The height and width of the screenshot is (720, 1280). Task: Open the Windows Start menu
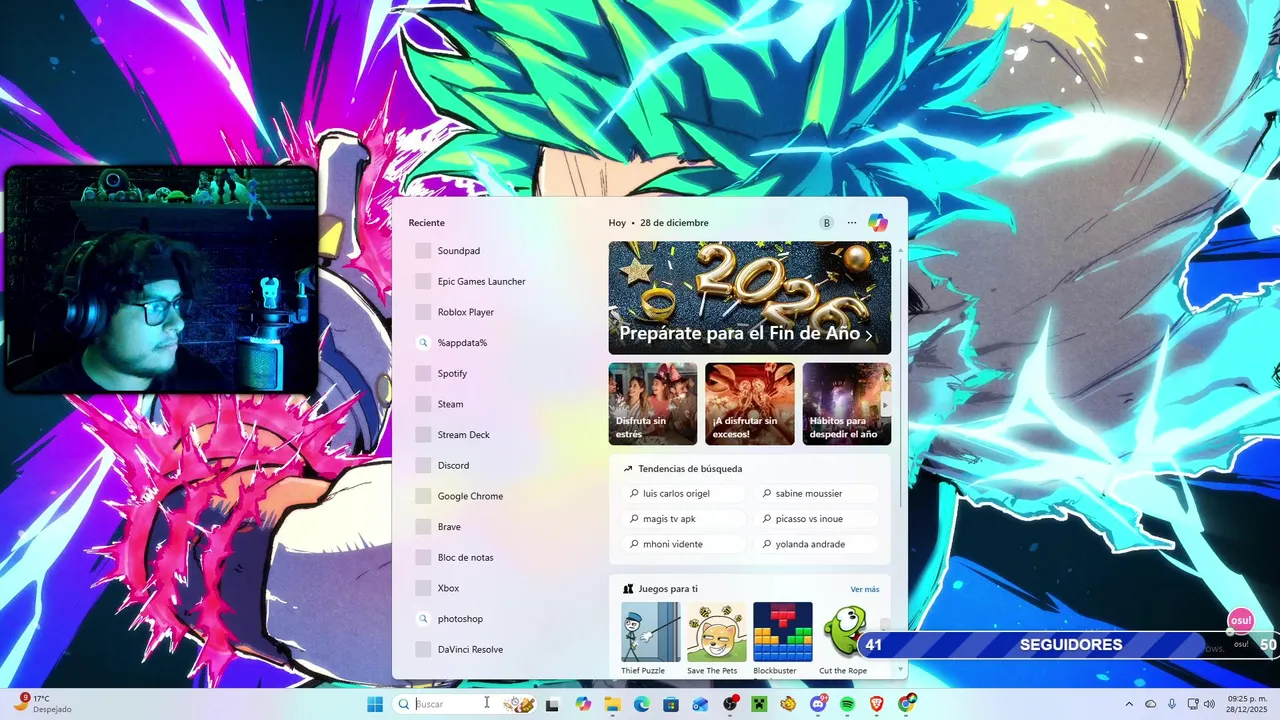(375, 704)
